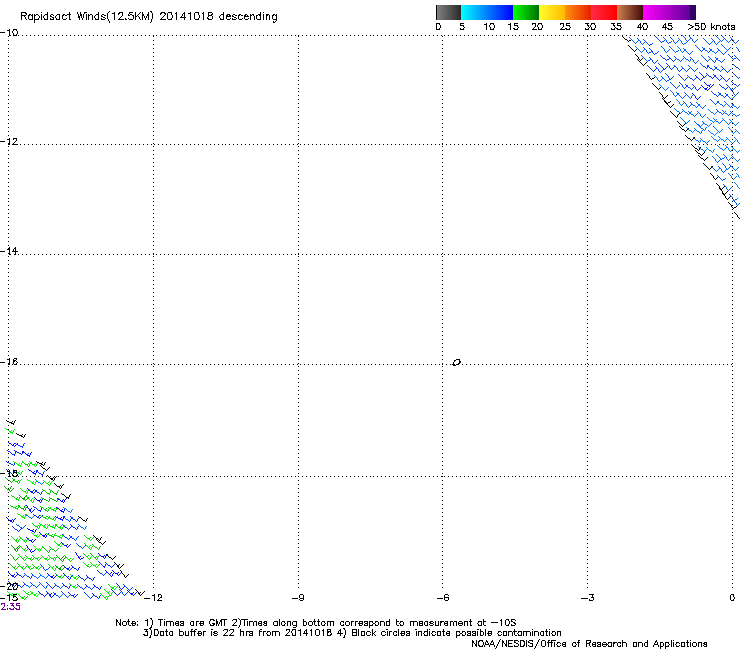The image size is (740, 650).
Task: Click the '25' legend scale label
Action: (x=565, y=27)
